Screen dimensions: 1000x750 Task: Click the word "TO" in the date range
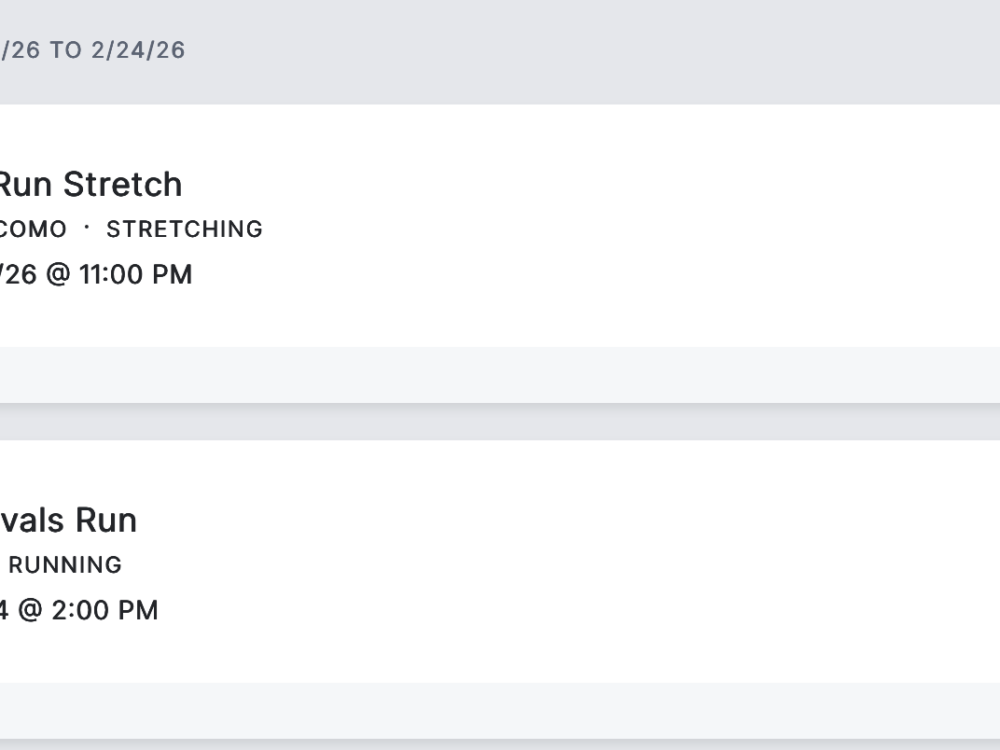(66, 50)
